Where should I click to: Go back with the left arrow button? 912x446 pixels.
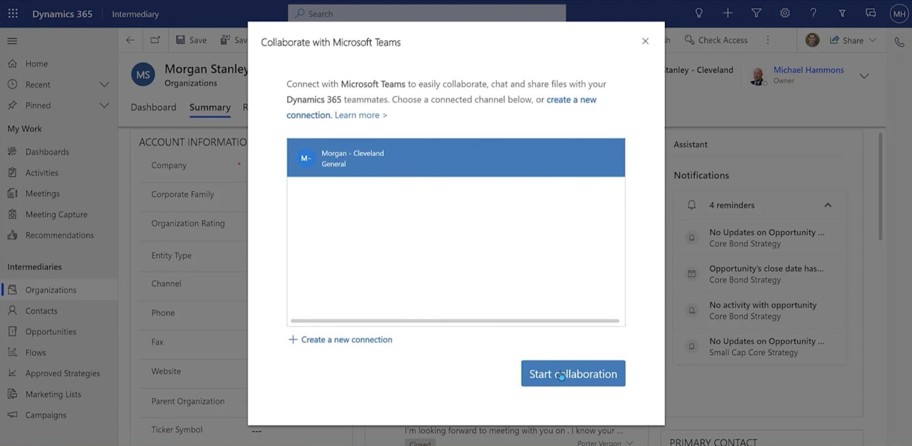[x=130, y=40]
